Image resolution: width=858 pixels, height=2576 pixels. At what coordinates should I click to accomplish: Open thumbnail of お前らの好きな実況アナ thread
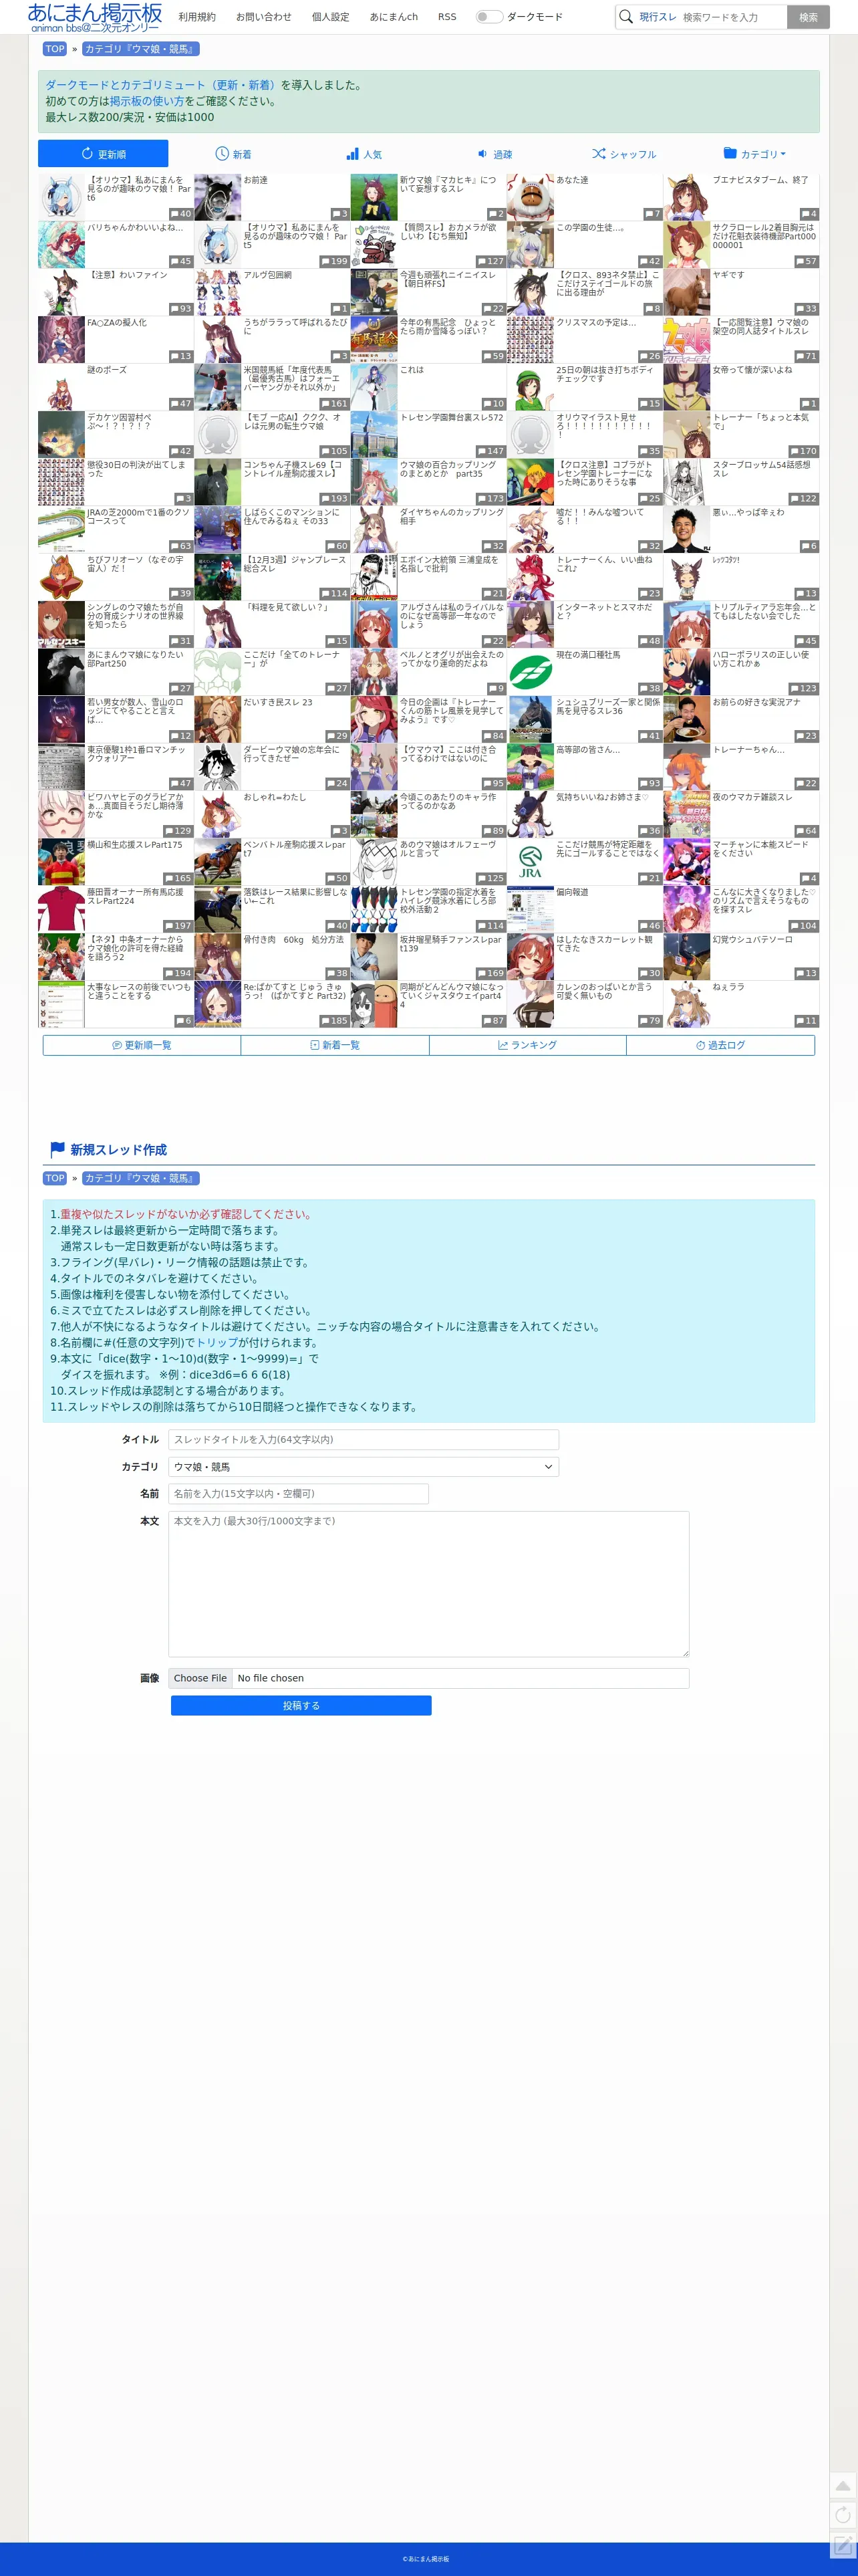[x=686, y=719]
